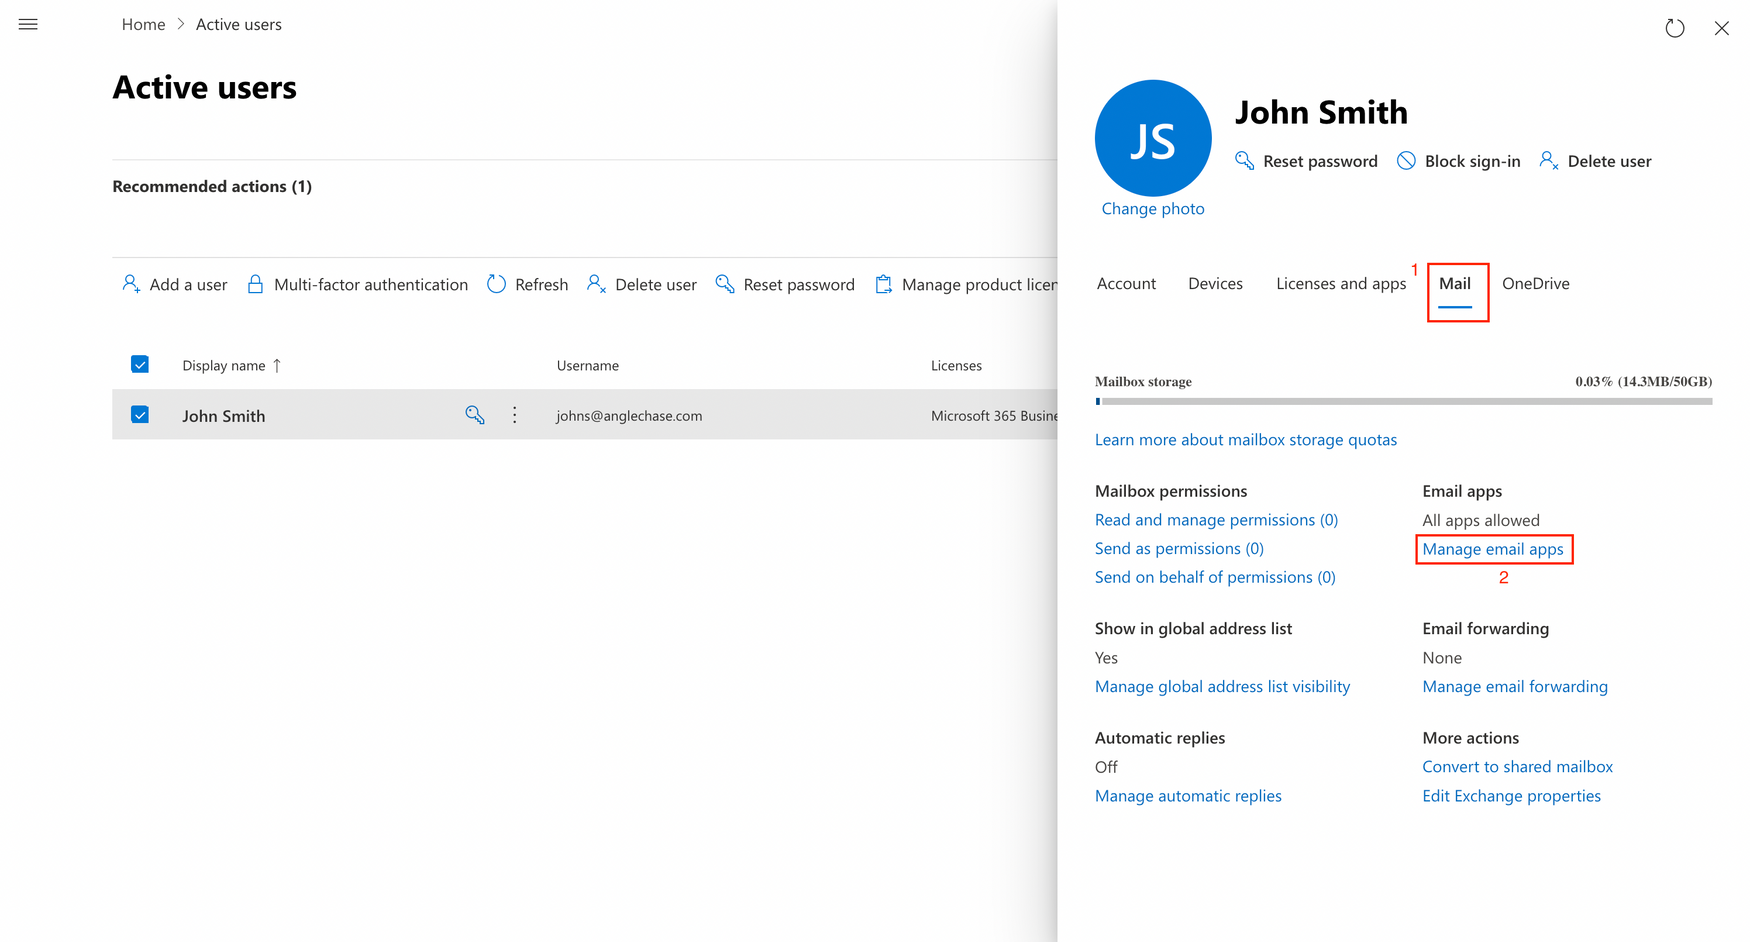This screenshot has height=942, width=1750.
Task: Open Send as permissions link
Action: coord(1179,548)
